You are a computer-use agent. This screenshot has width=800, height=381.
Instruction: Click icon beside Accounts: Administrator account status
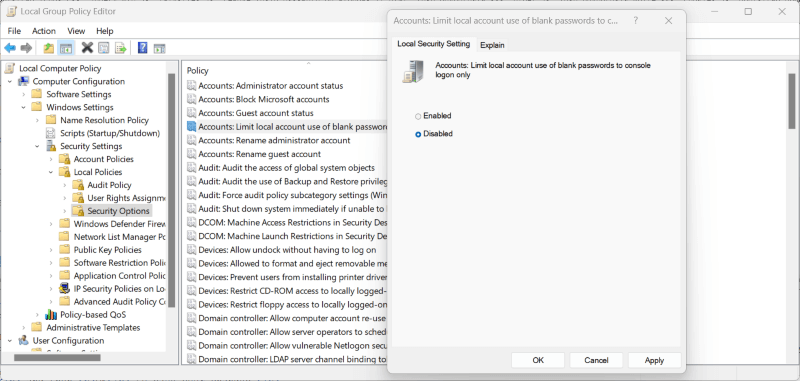pos(191,86)
